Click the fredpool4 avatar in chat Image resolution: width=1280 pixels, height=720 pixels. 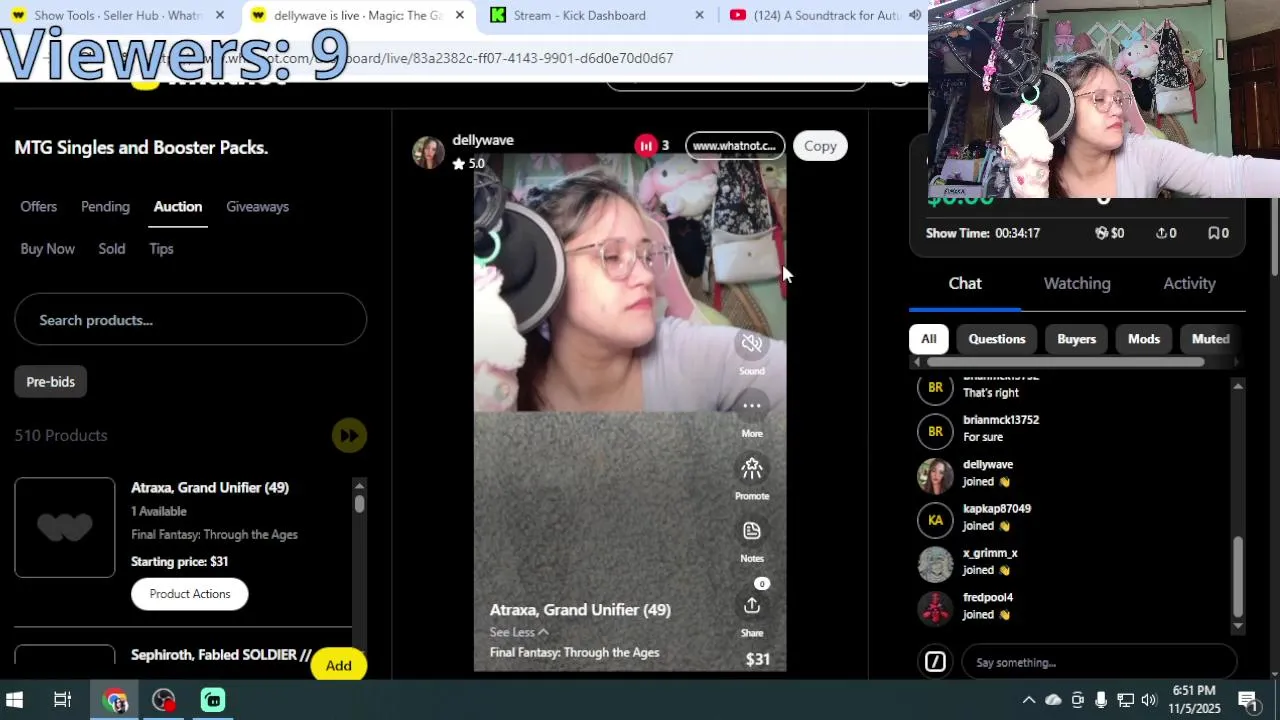click(935, 608)
